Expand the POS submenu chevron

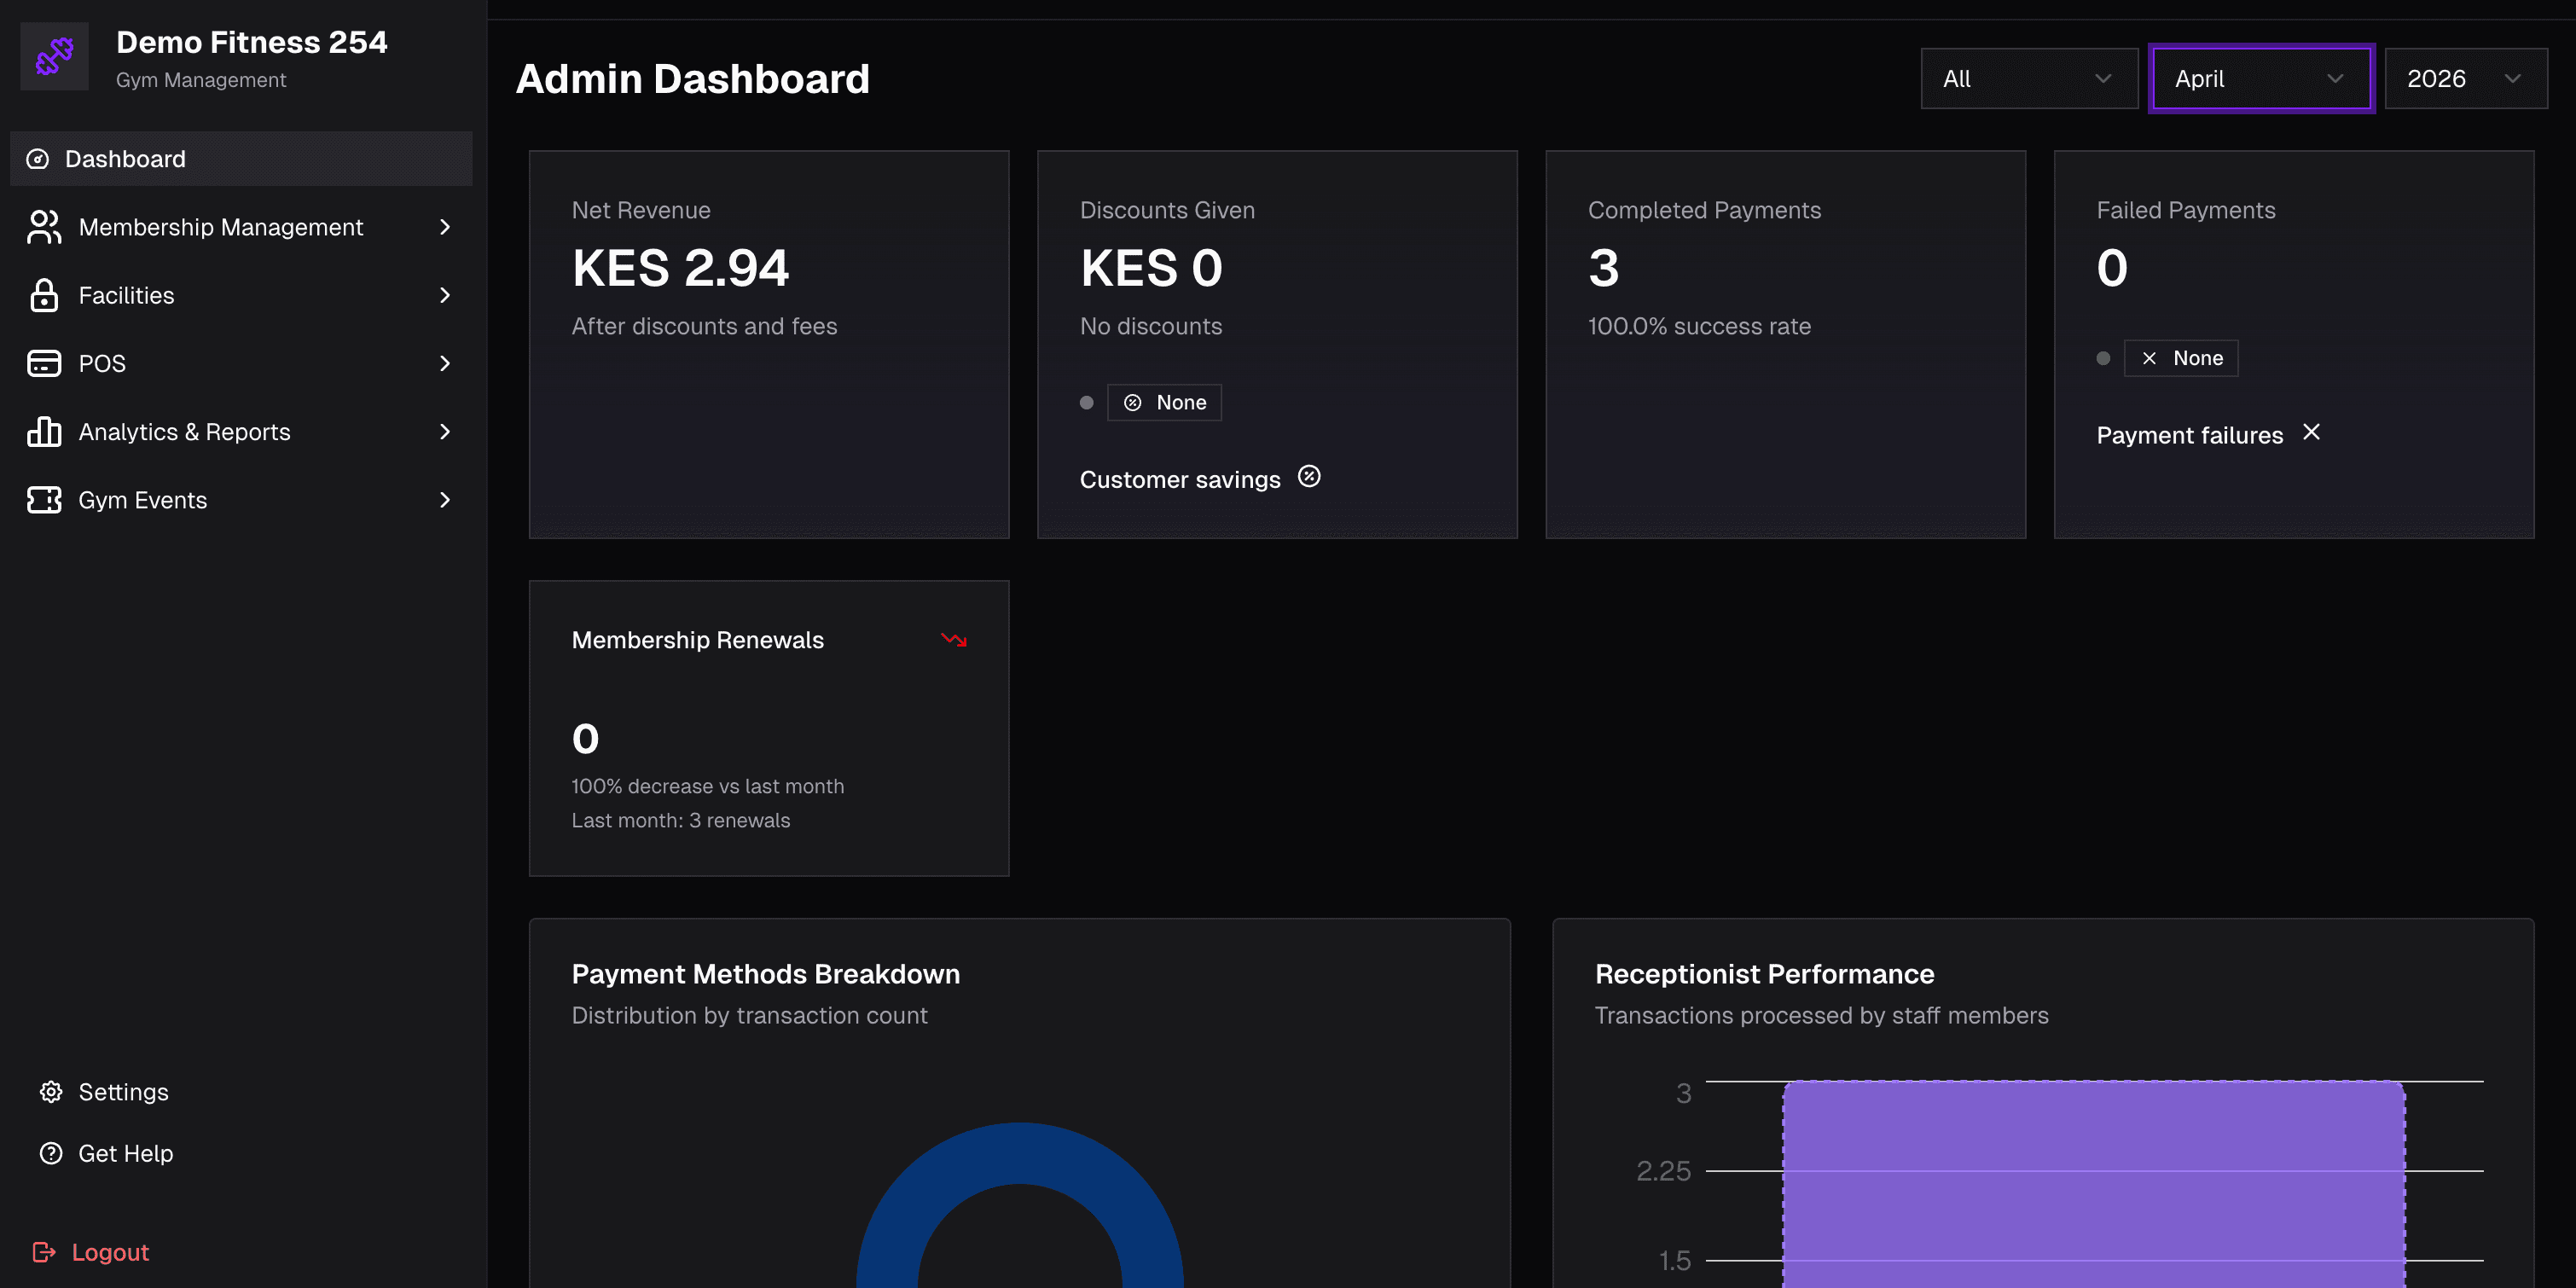pos(445,363)
